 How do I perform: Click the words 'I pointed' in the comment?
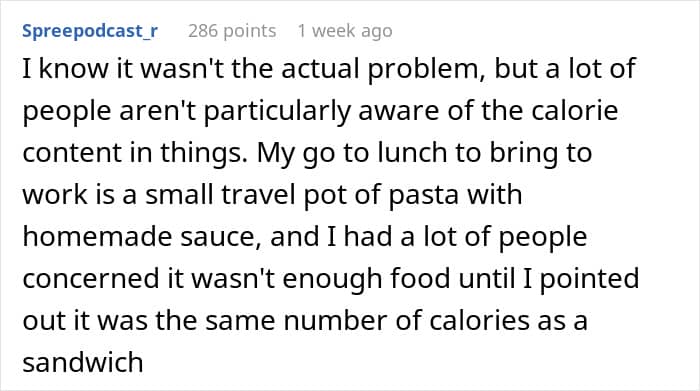point(581,279)
